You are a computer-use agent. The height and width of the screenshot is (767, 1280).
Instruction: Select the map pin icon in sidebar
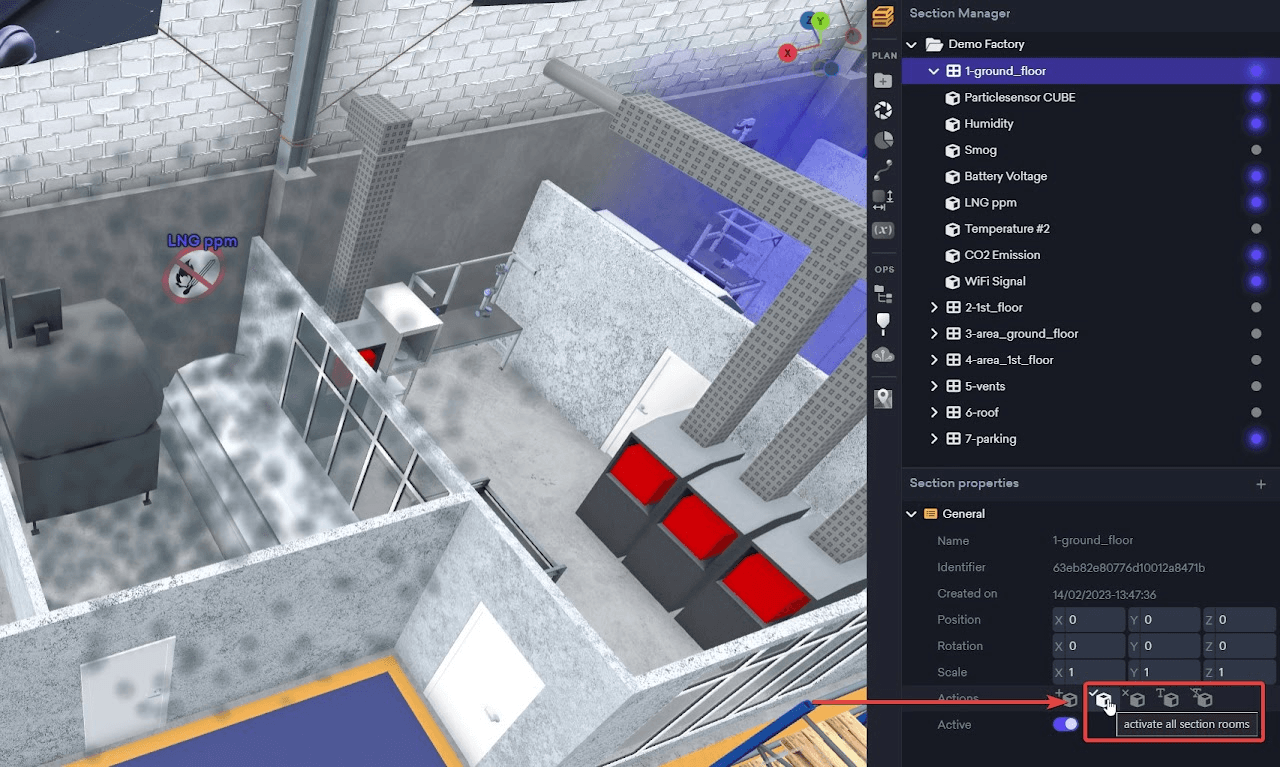[883, 398]
